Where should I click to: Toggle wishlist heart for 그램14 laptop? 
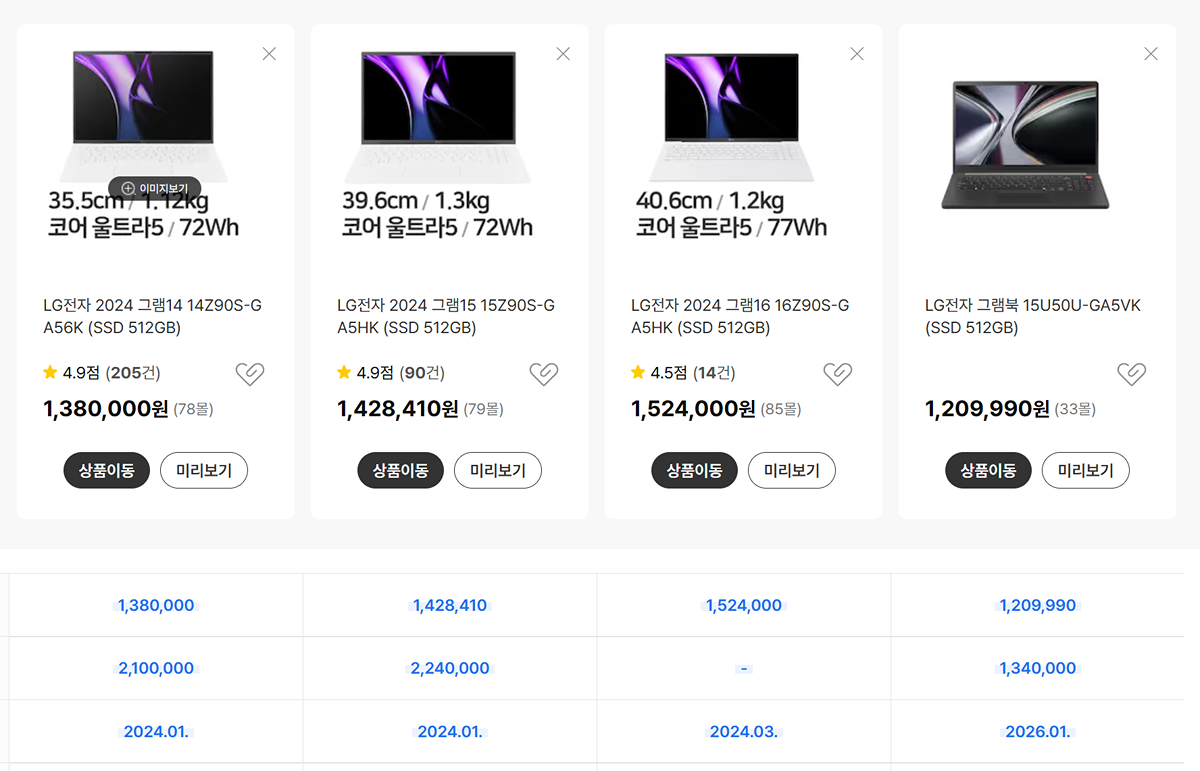(250, 374)
